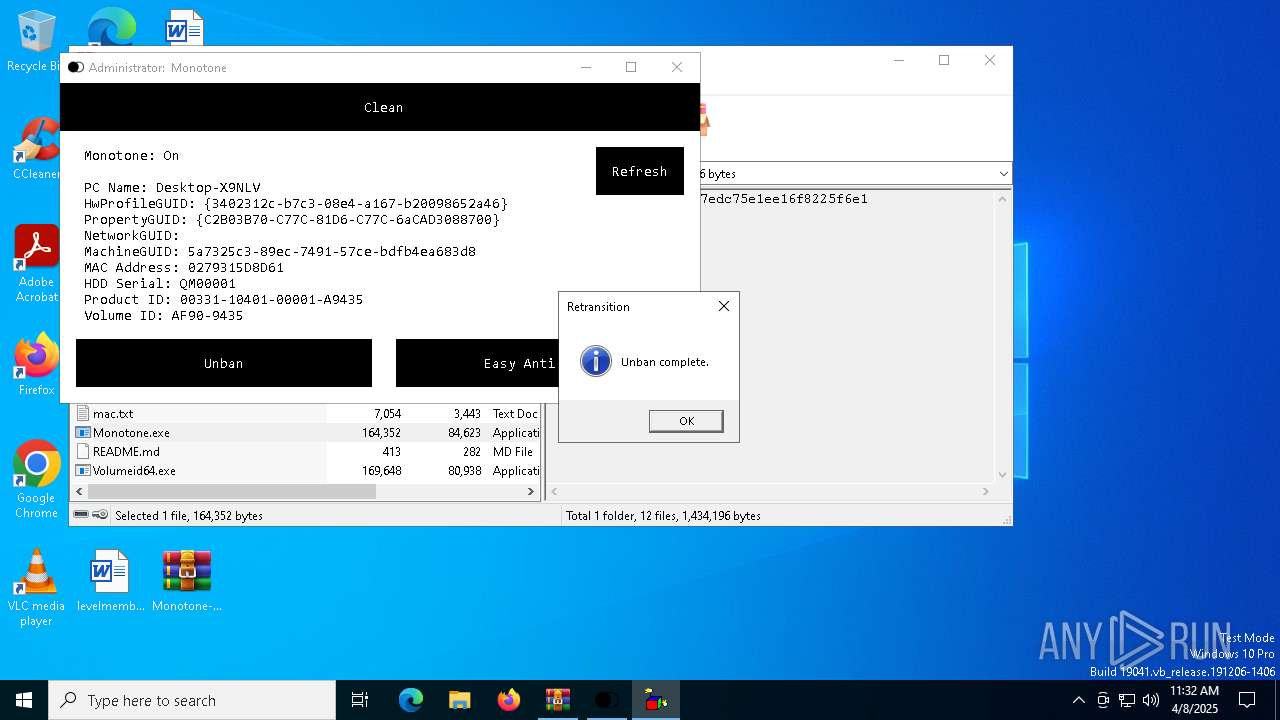The width and height of the screenshot is (1280, 720).
Task: Click the Text Doc type cell for mac.txt
Action: [515, 413]
